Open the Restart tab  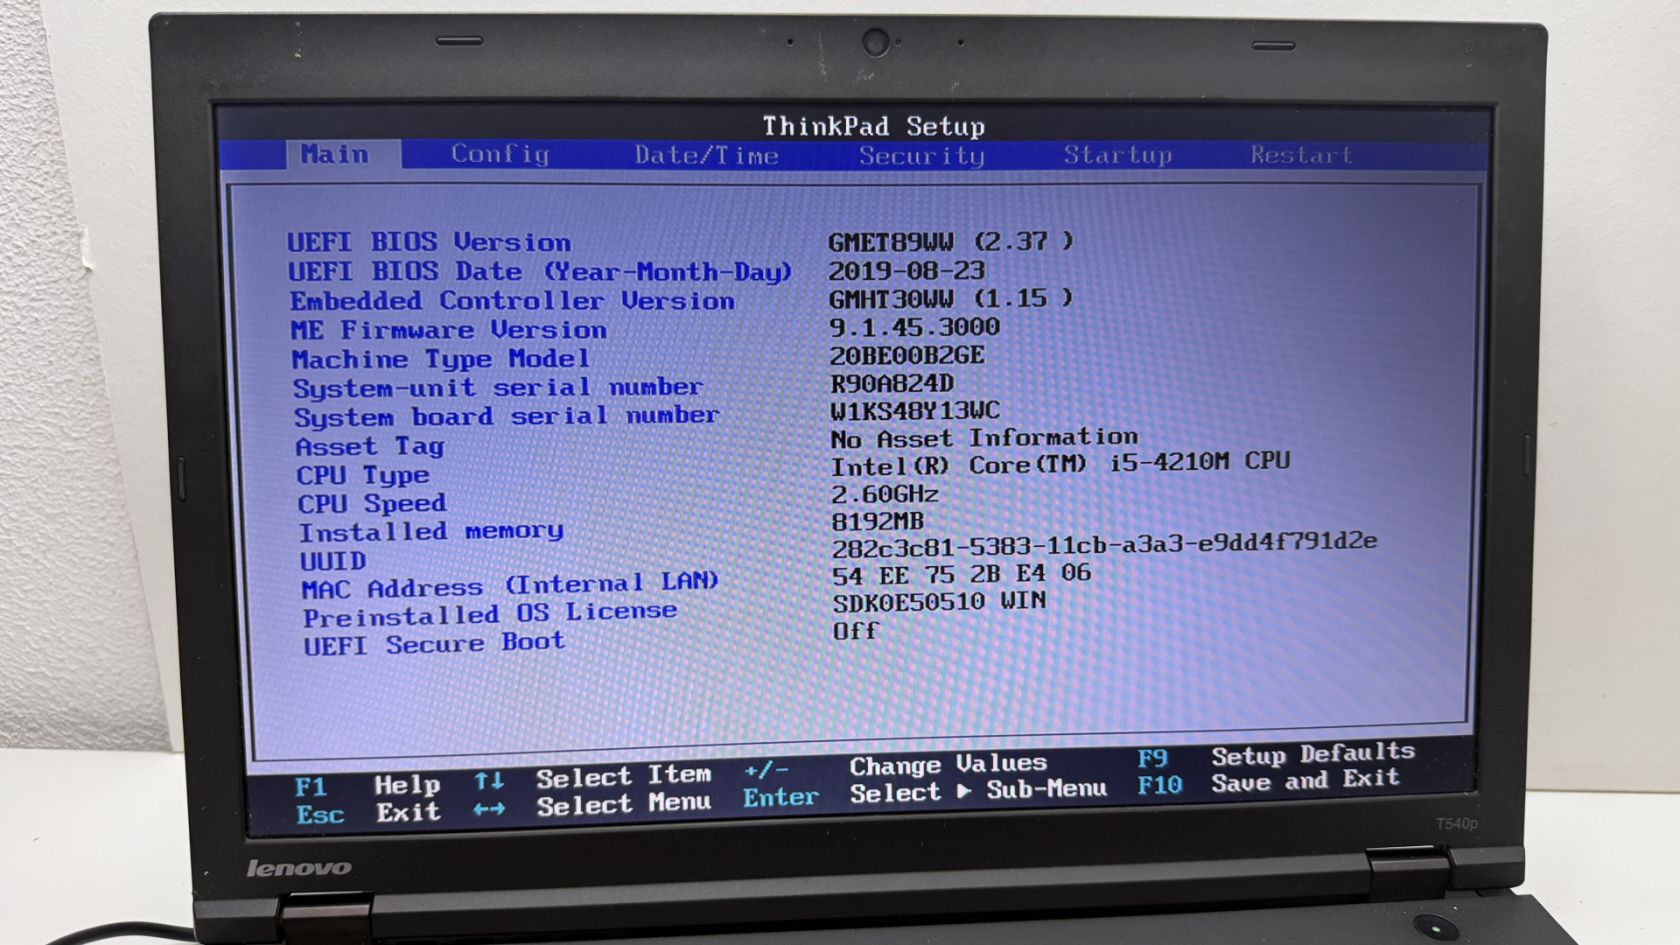[x=1301, y=155]
